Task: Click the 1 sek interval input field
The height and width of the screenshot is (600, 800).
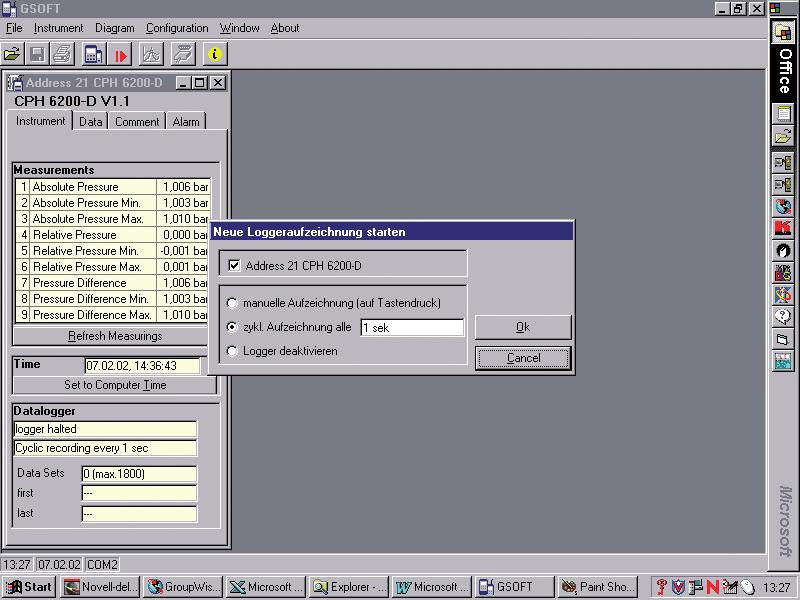Action: (412, 328)
